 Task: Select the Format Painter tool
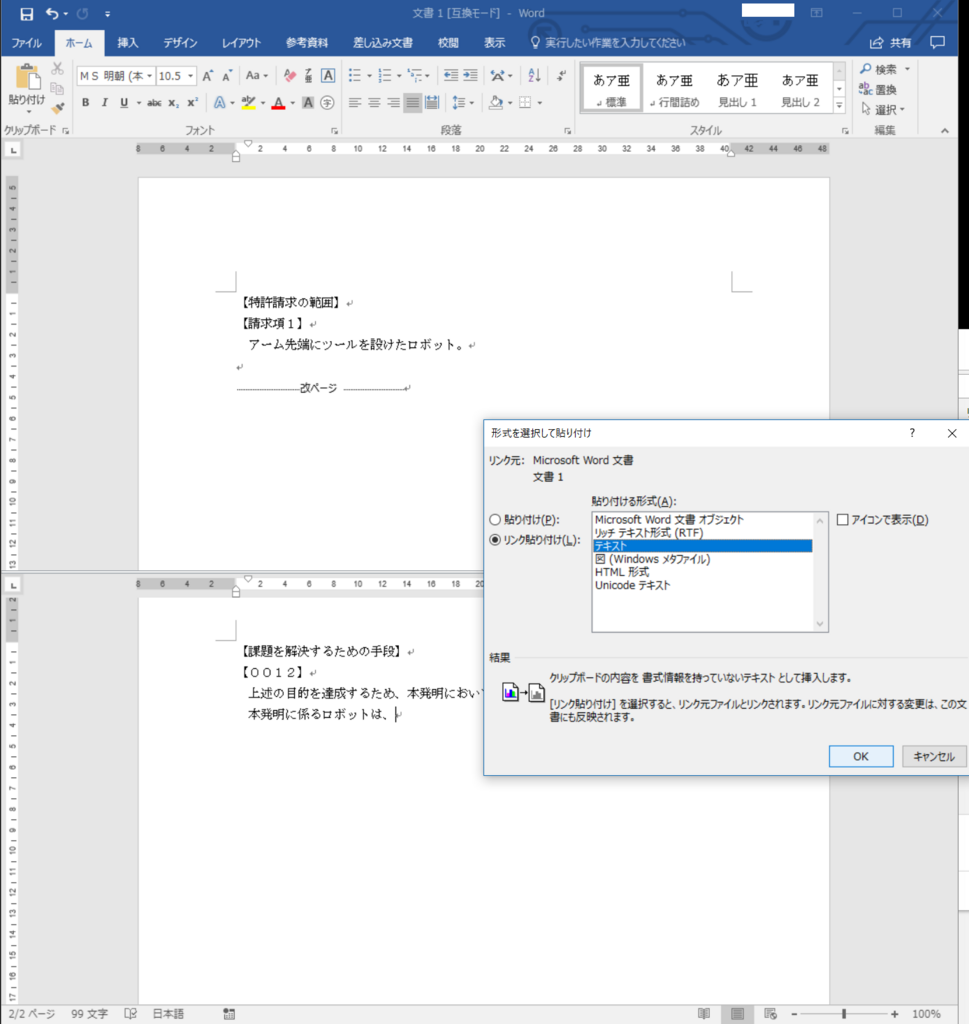(57, 108)
